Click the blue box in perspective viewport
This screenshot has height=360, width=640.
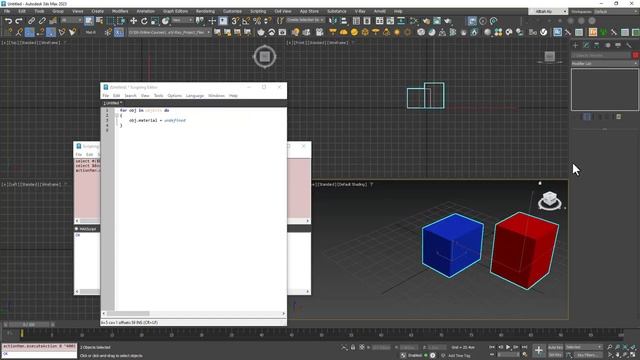452,245
